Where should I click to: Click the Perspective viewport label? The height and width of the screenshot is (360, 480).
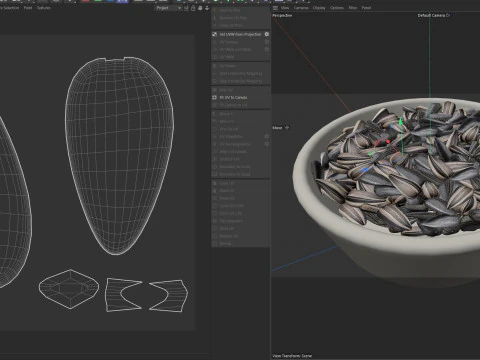tap(282, 15)
